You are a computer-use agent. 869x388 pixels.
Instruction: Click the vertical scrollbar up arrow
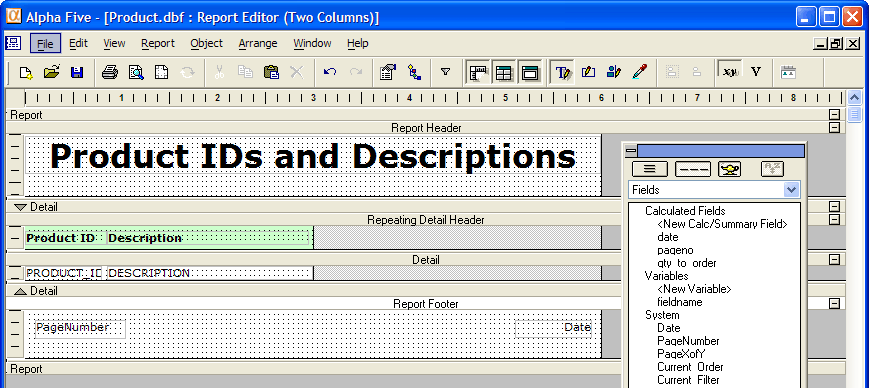coord(854,98)
